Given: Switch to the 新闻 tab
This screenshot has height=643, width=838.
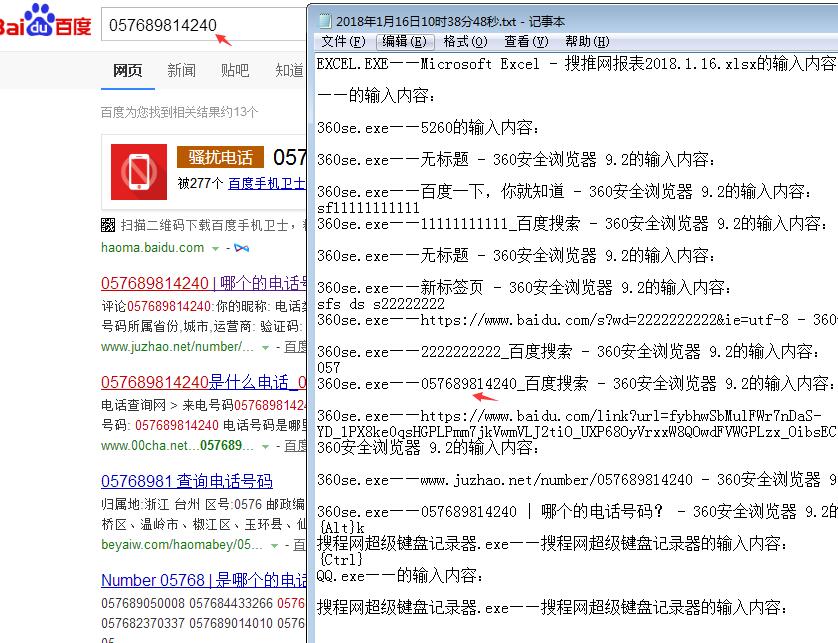Looking at the screenshot, I should point(182,70).
